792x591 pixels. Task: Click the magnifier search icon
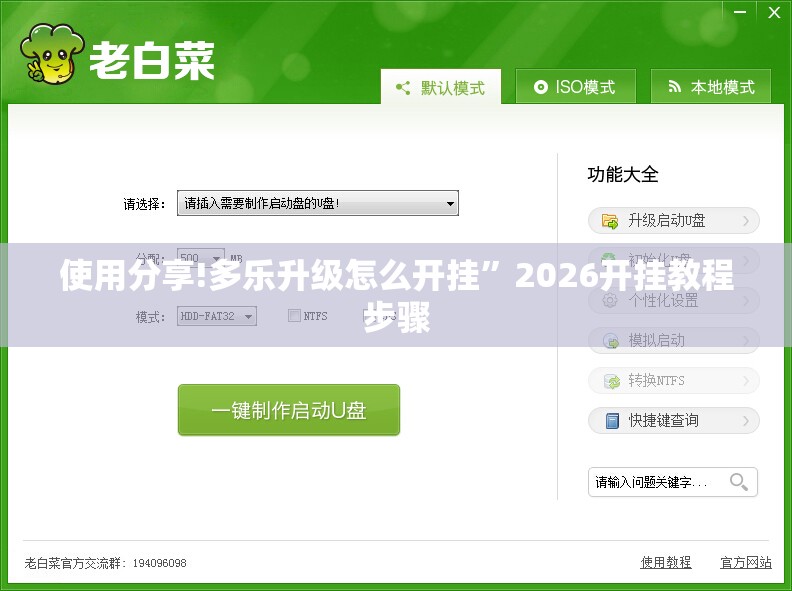[738, 481]
